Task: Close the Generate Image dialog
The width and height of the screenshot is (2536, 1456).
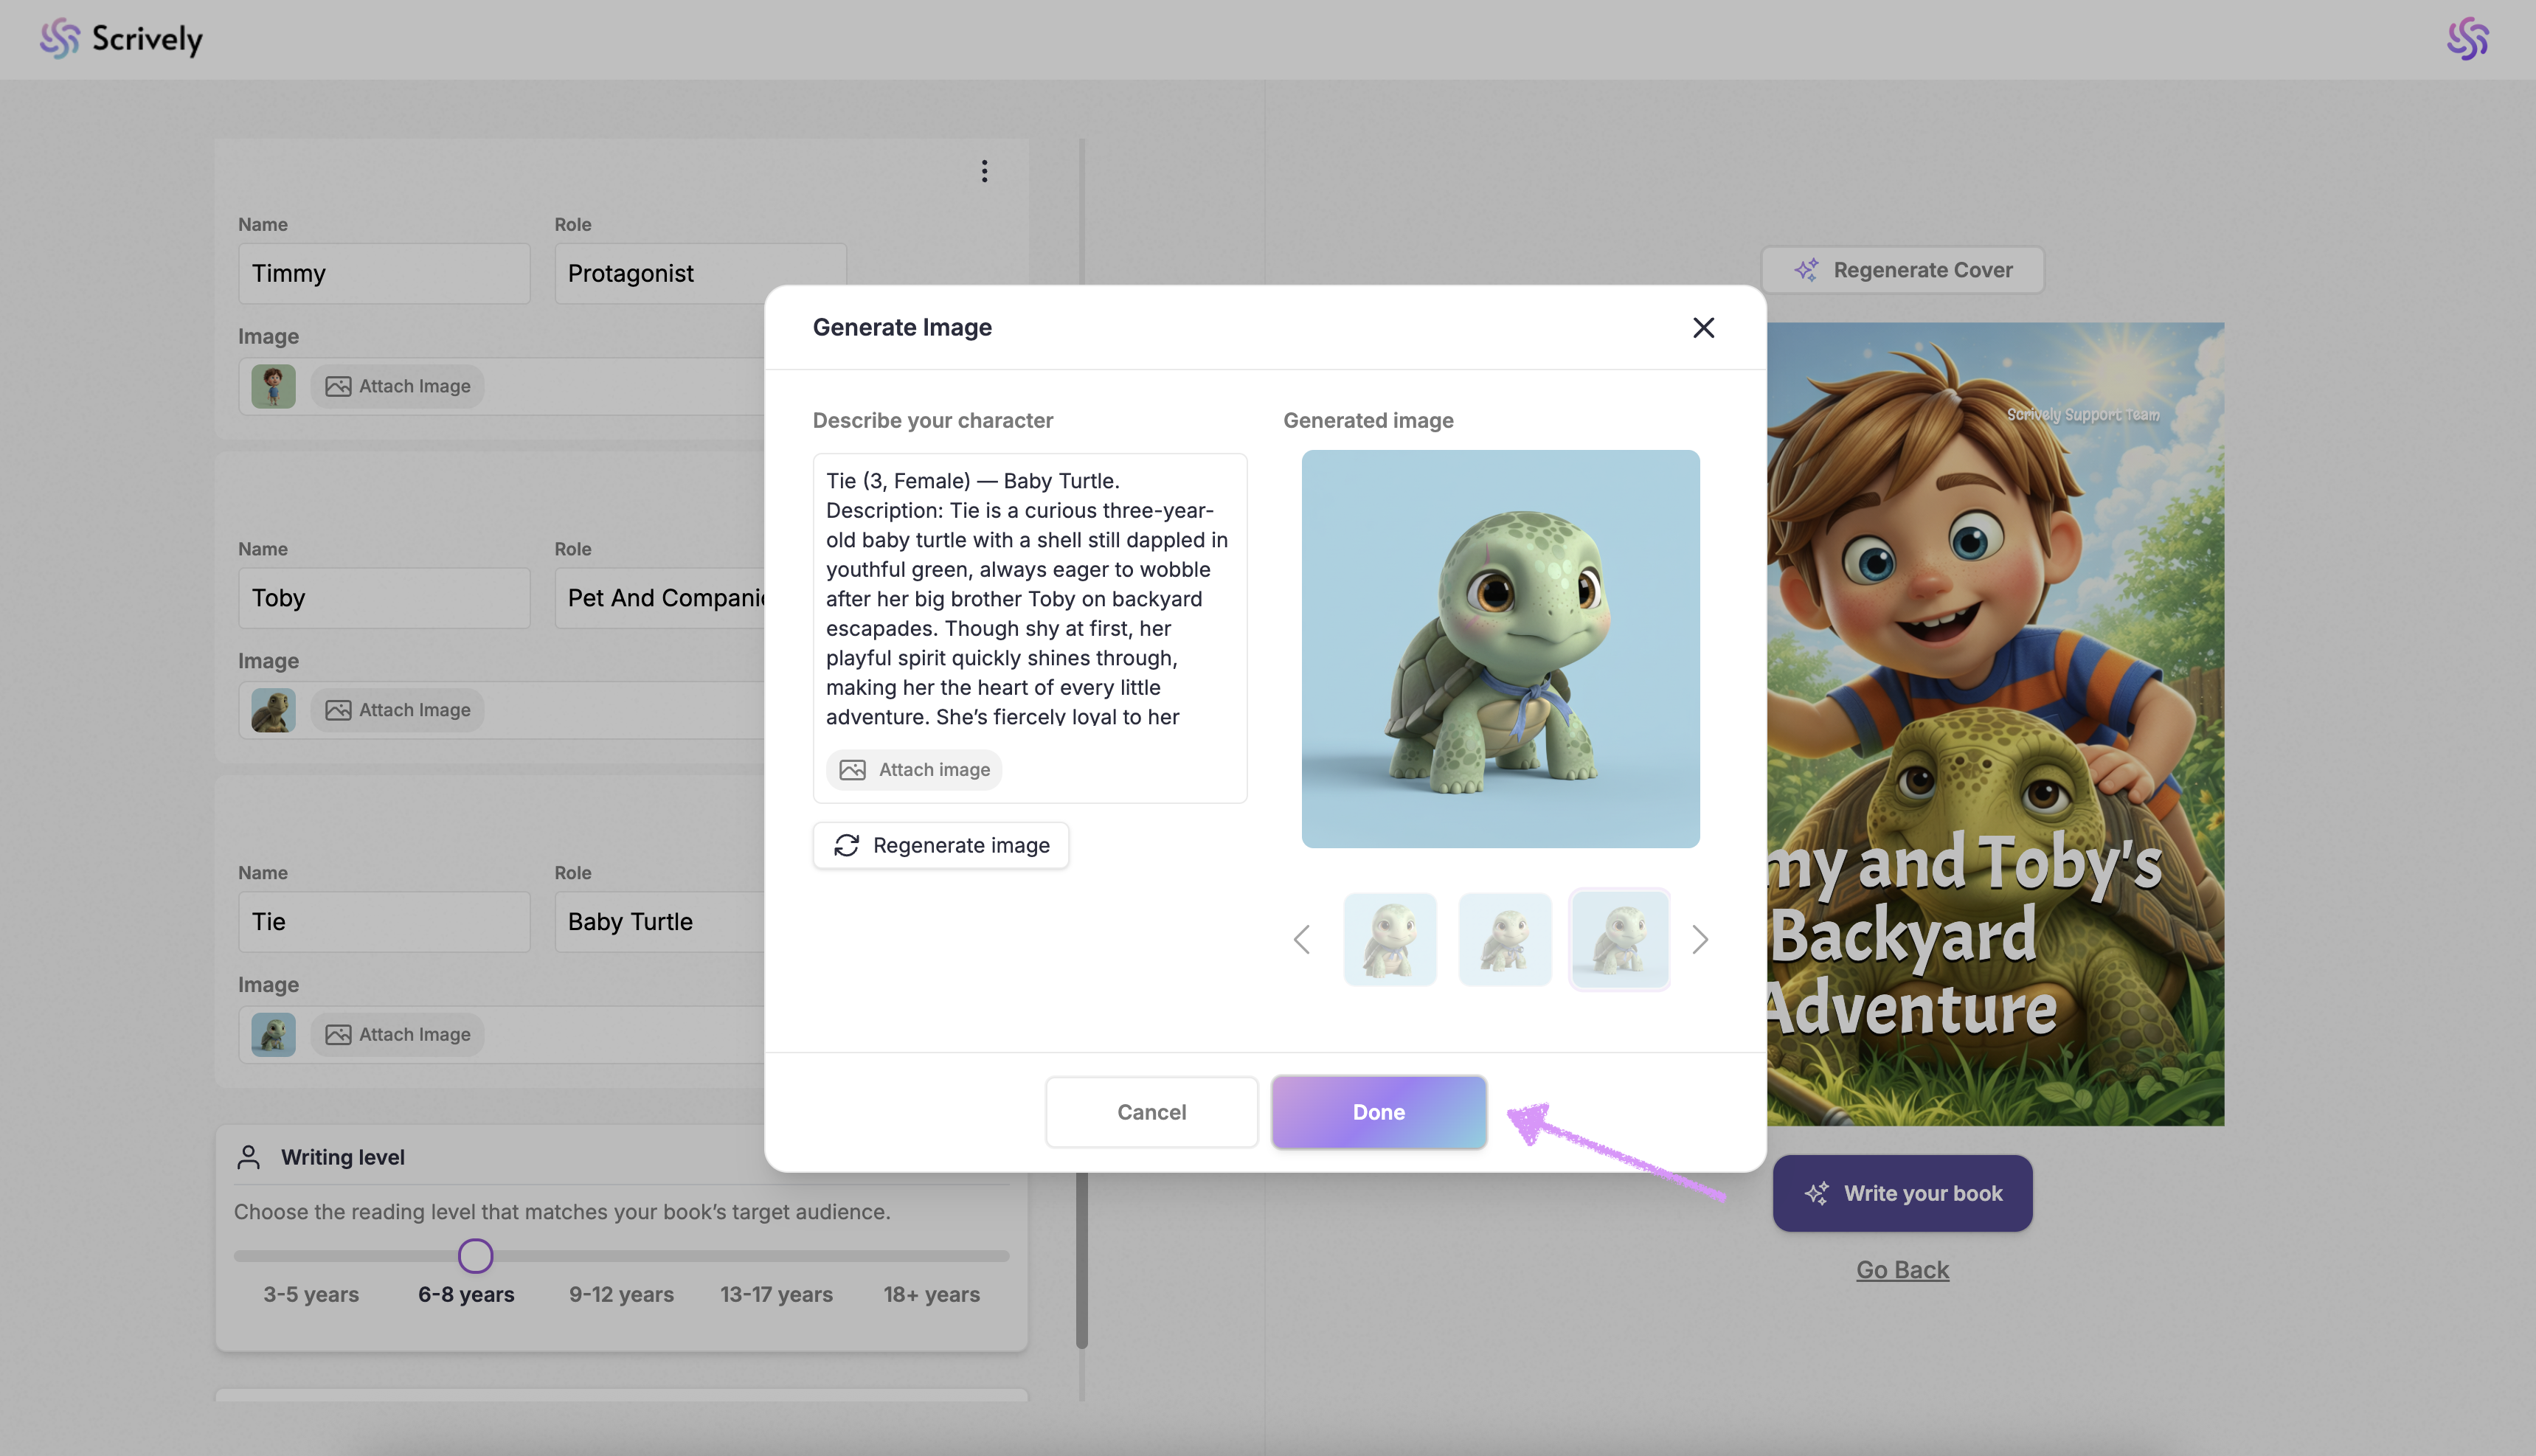Action: (1703, 328)
